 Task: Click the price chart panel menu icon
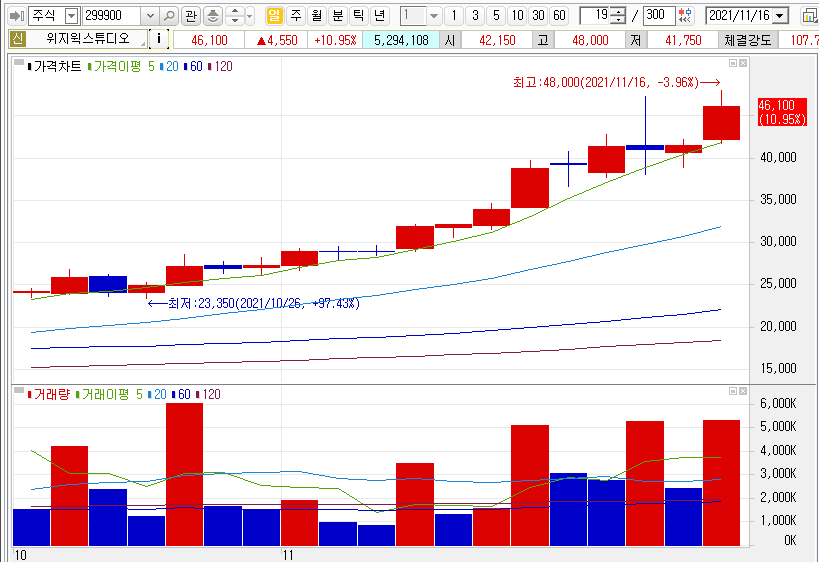[19, 63]
